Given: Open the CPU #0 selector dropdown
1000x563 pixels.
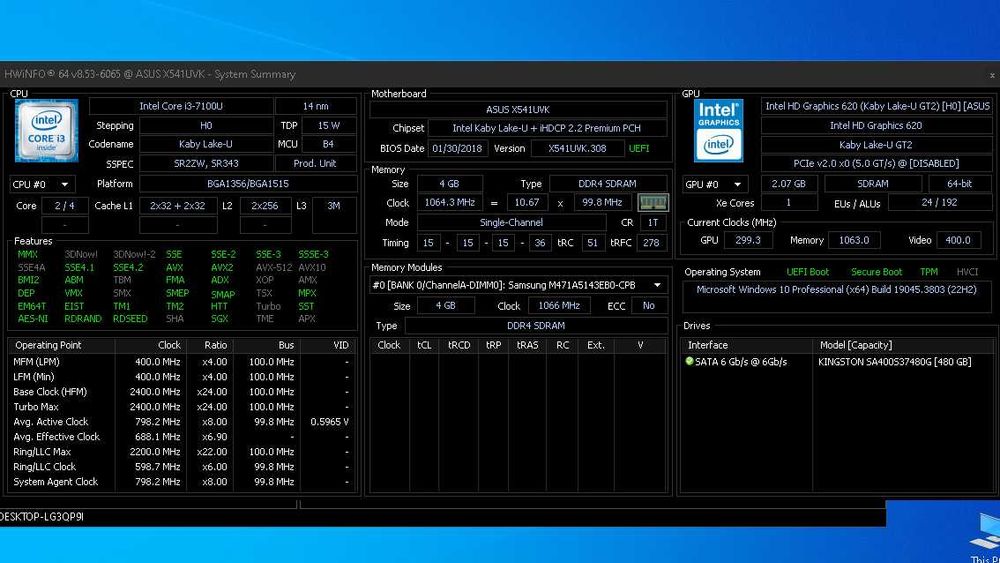Looking at the screenshot, I should coord(42,184).
